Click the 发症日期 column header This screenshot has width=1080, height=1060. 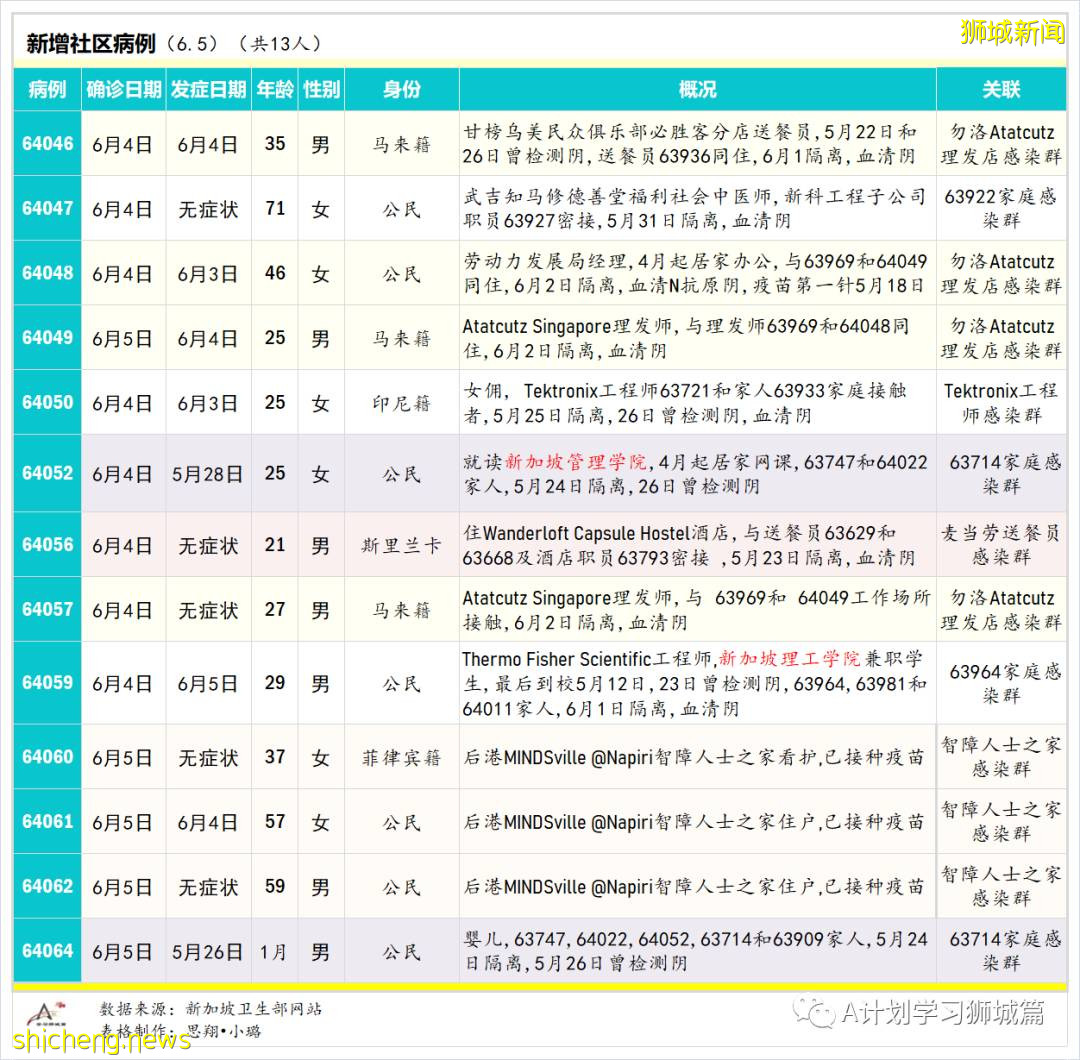(x=208, y=89)
